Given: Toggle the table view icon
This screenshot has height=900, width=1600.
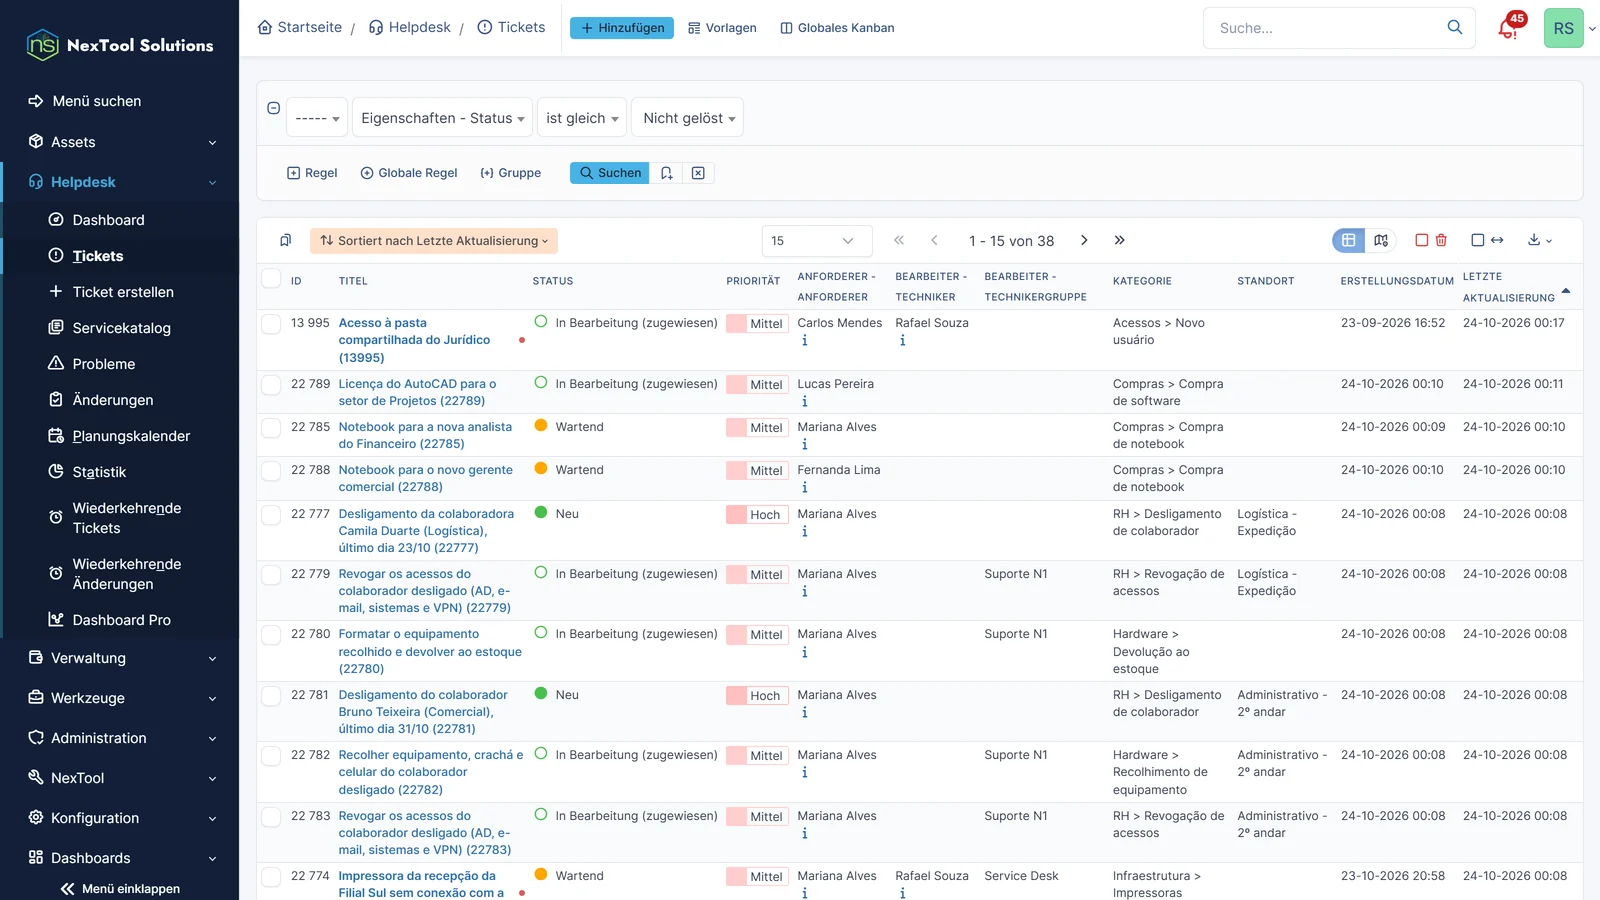Looking at the screenshot, I should click(x=1348, y=240).
